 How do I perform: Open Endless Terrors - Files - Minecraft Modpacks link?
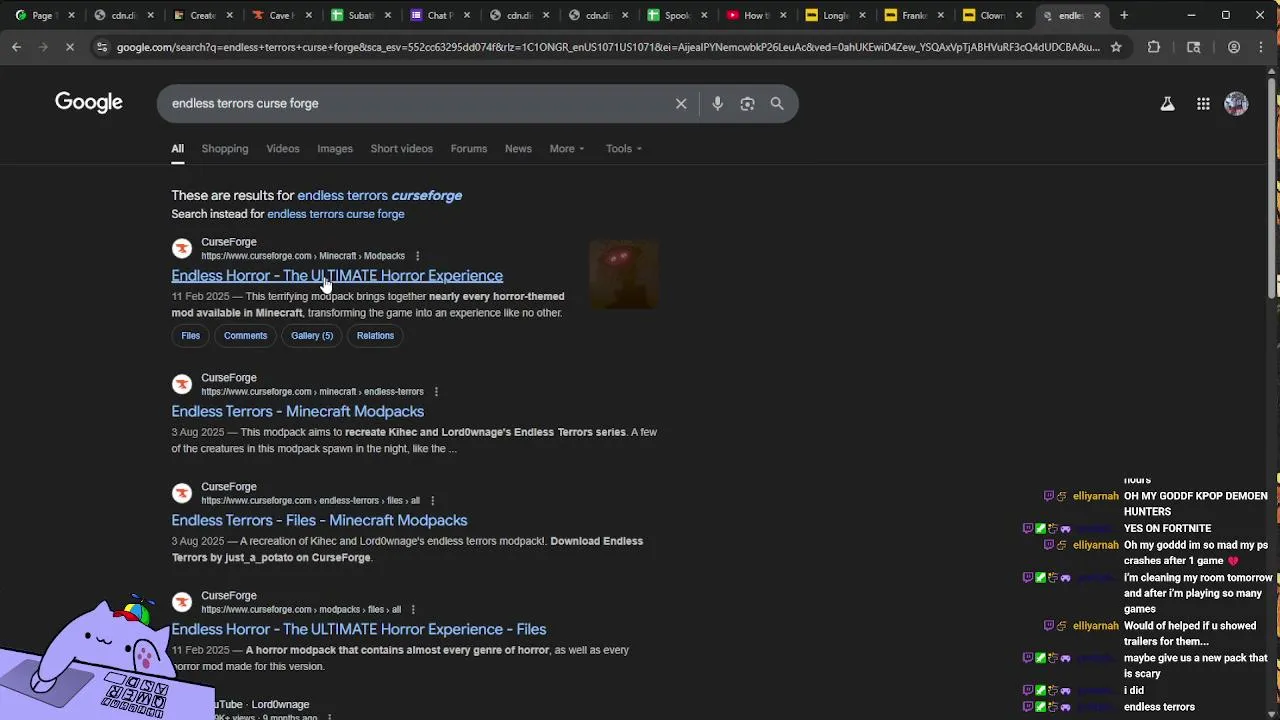(319, 521)
